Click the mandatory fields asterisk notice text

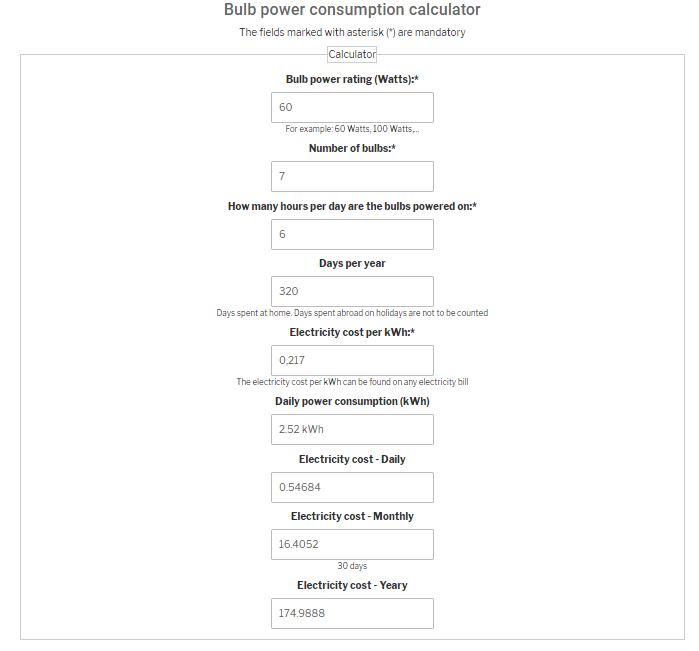(352, 33)
